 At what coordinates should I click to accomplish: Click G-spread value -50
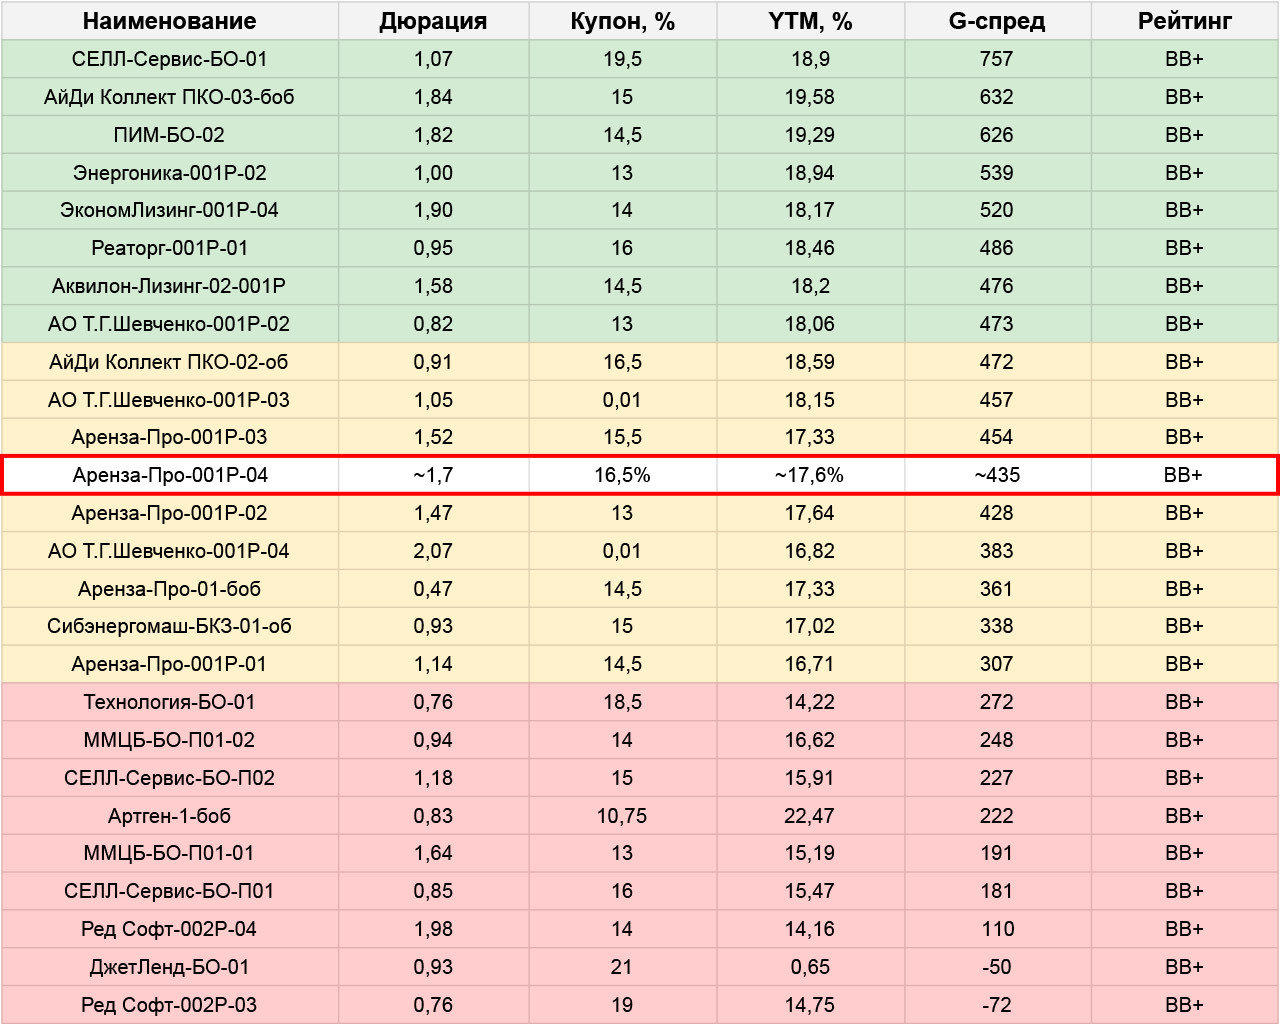pyautogui.click(x=997, y=967)
